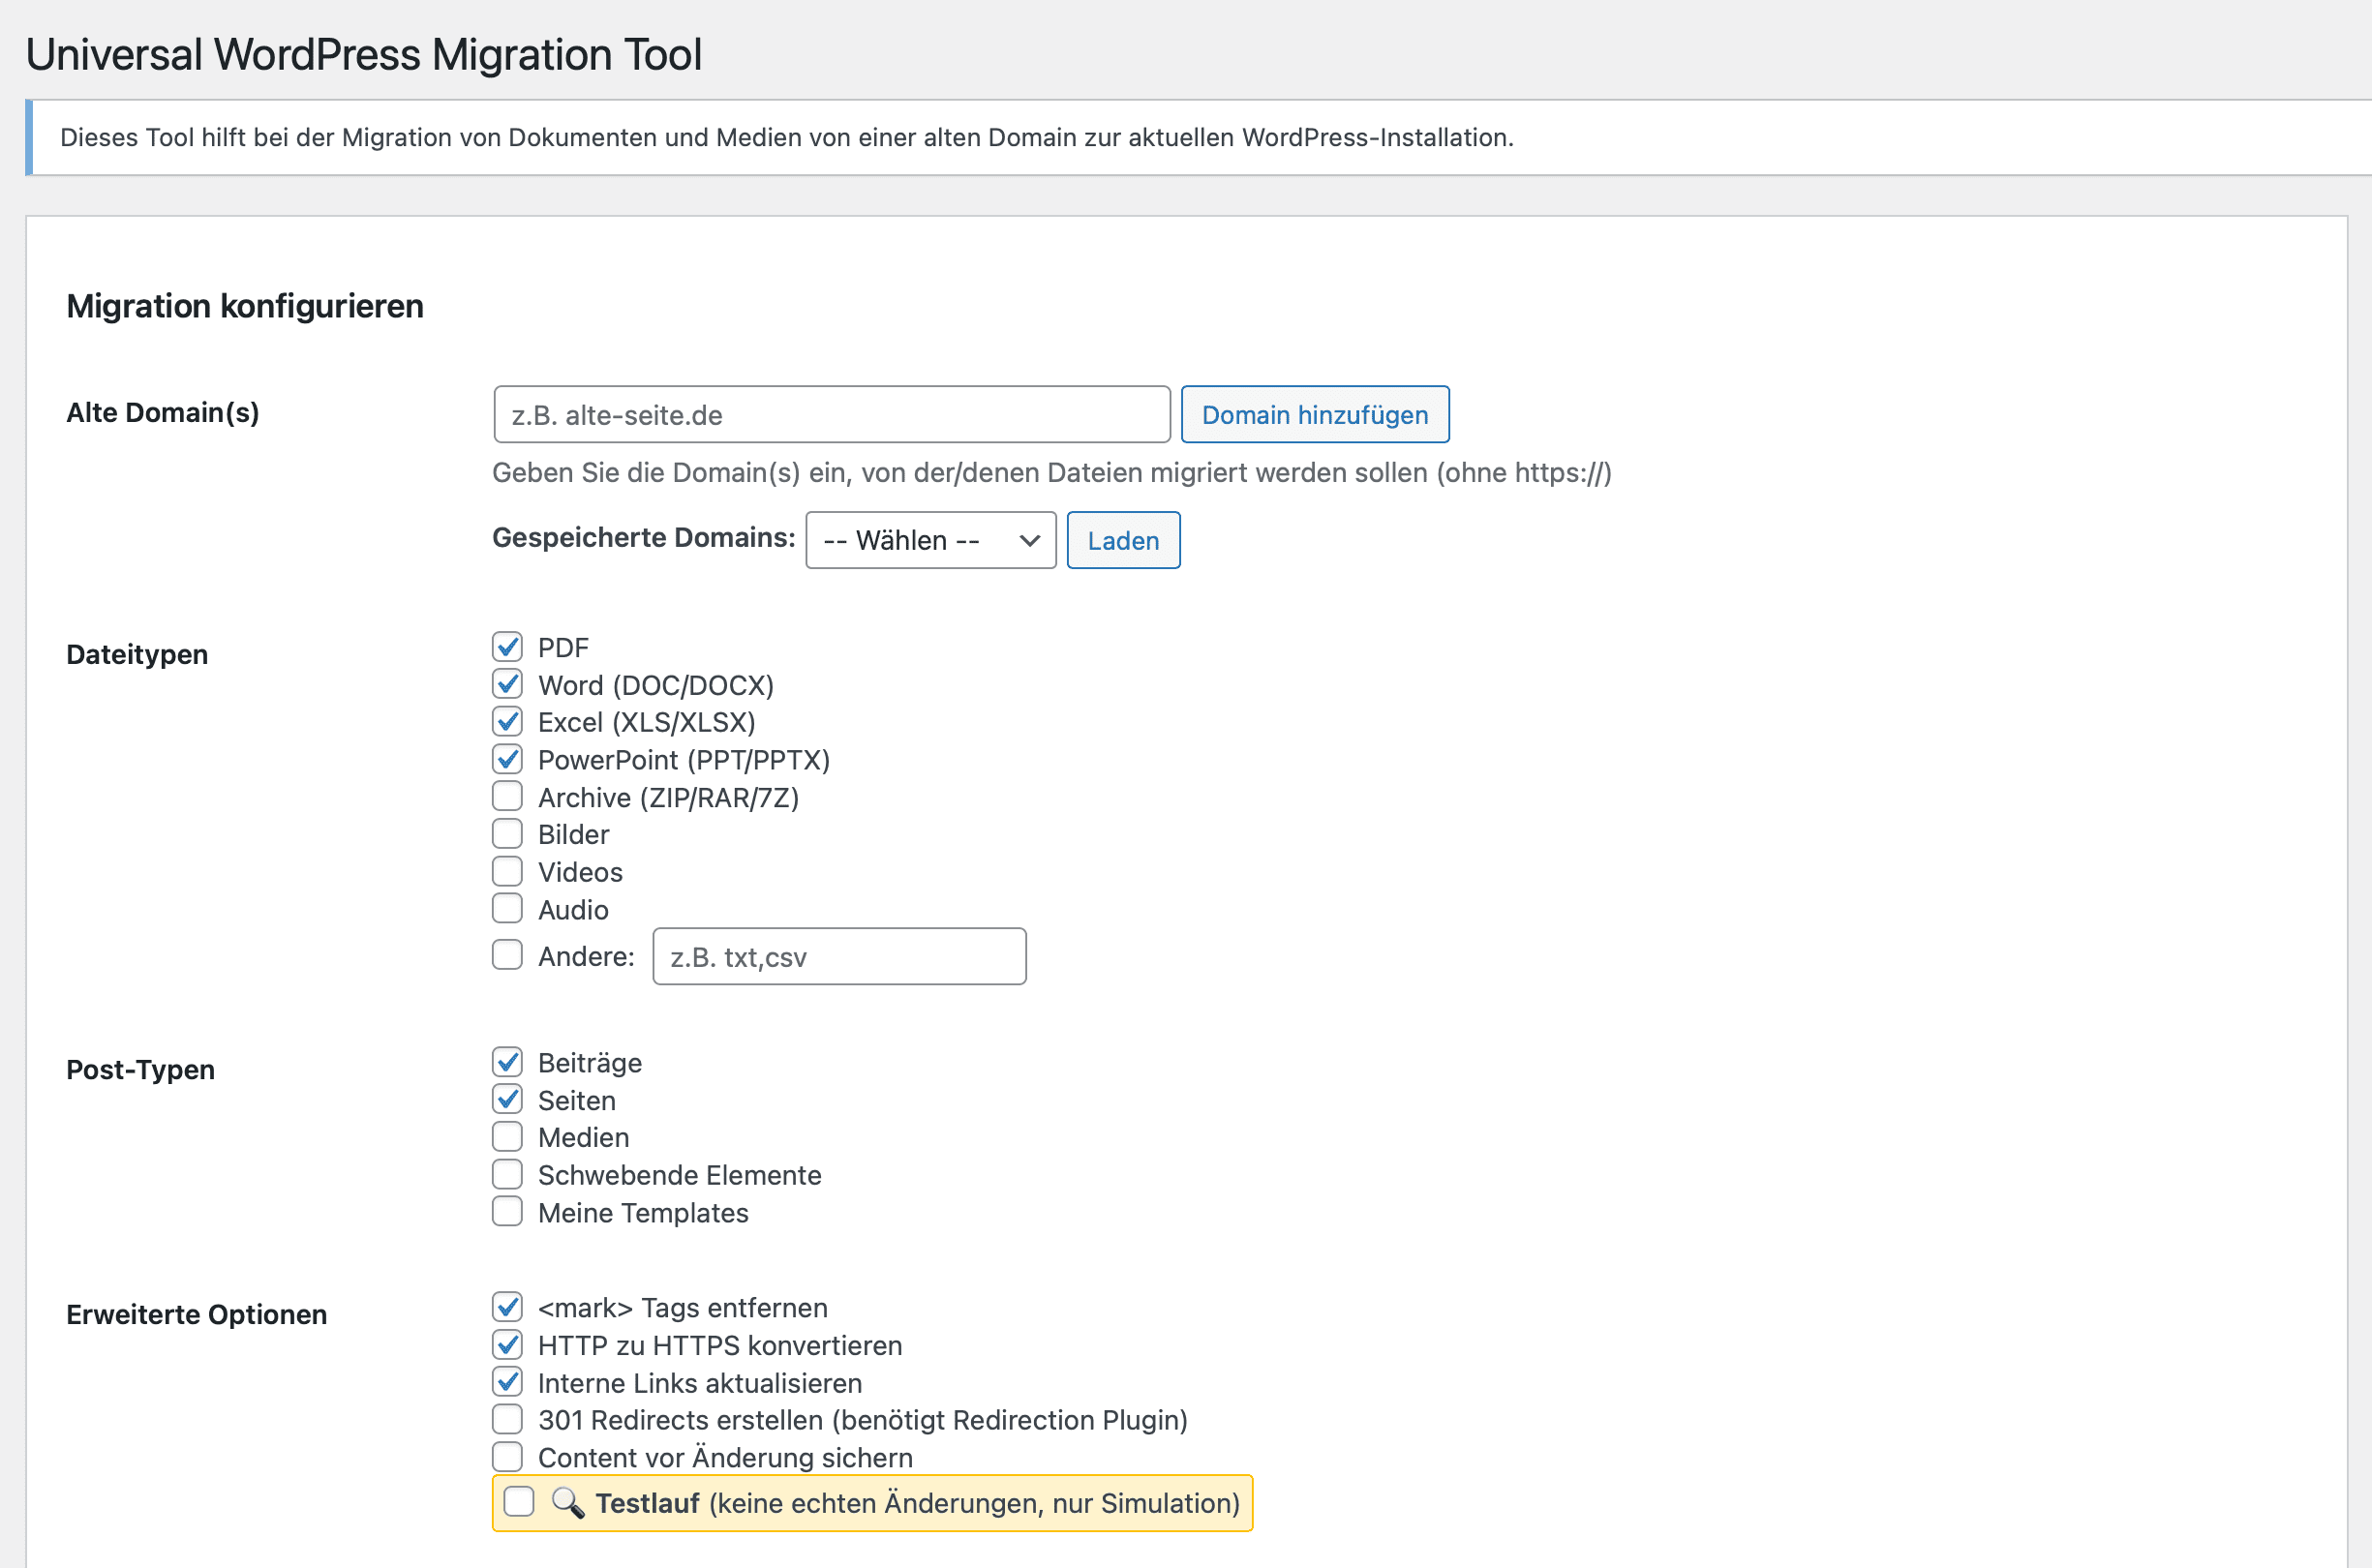Check Schwebende Elemente post type
Image resolution: width=2372 pixels, height=1568 pixels.
(x=507, y=1175)
